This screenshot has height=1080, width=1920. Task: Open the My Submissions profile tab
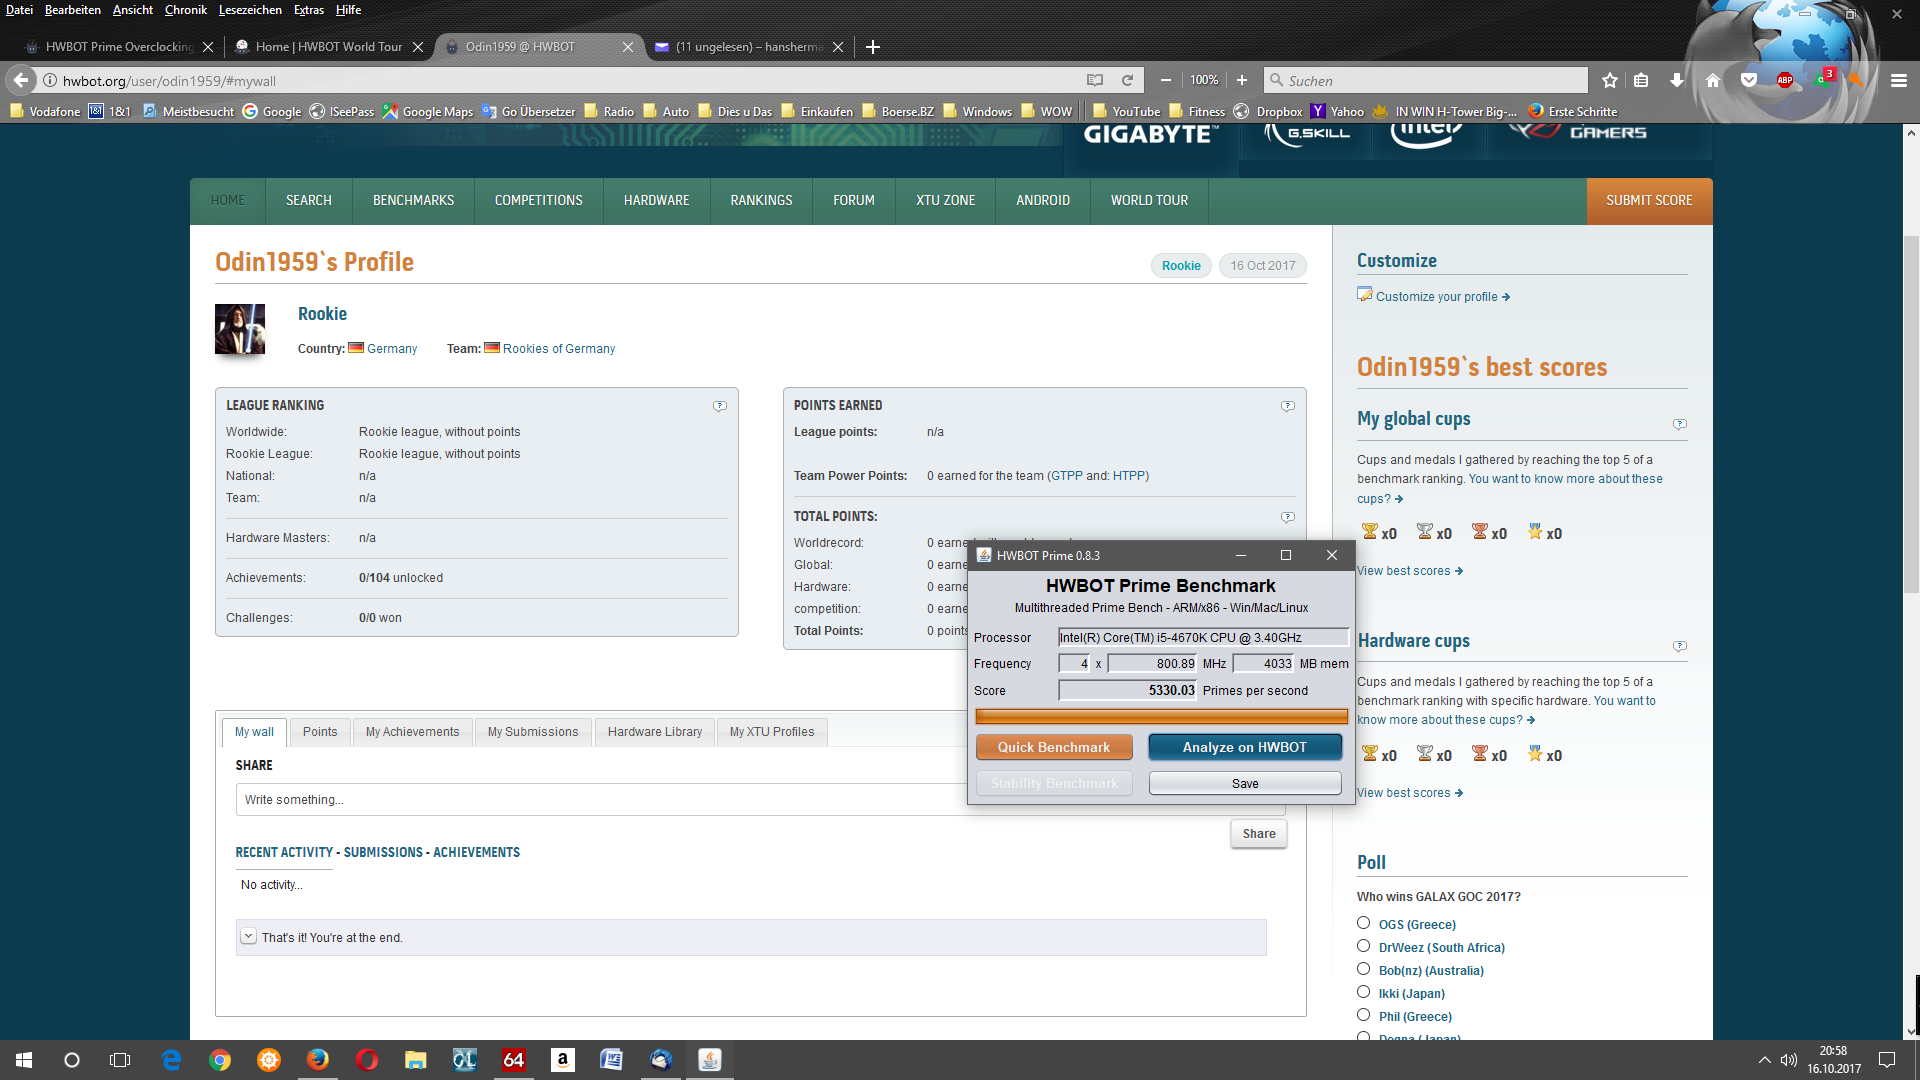[x=533, y=732]
